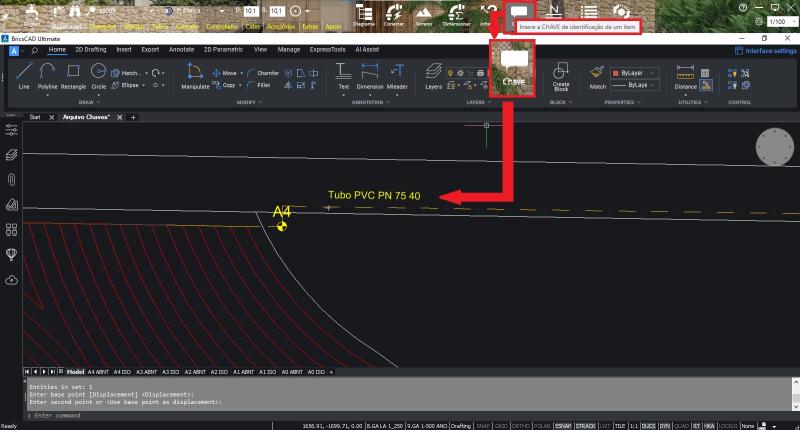This screenshot has height=430, width=800.
Task: Click the Match properties brush icon
Action: click(x=597, y=75)
